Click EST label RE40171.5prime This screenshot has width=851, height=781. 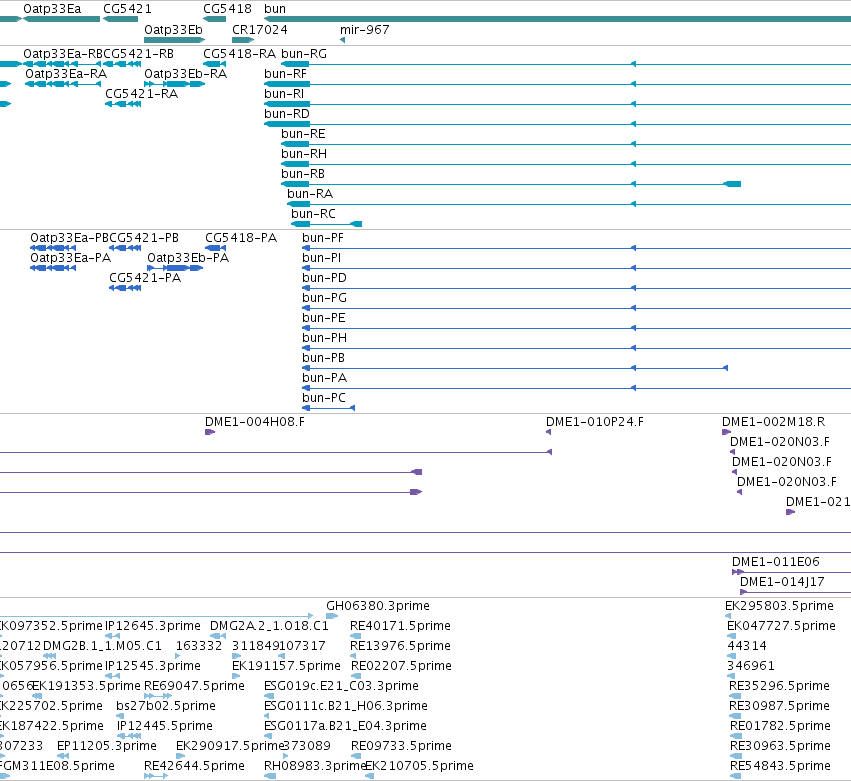tap(400, 626)
